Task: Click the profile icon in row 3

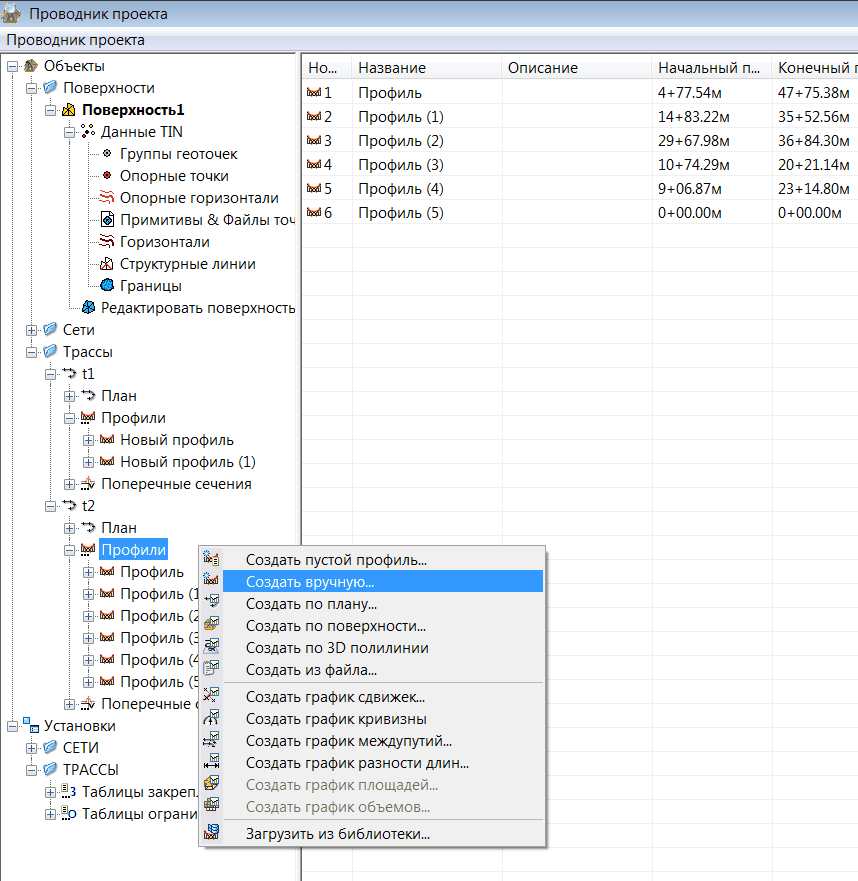Action: click(x=314, y=140)
